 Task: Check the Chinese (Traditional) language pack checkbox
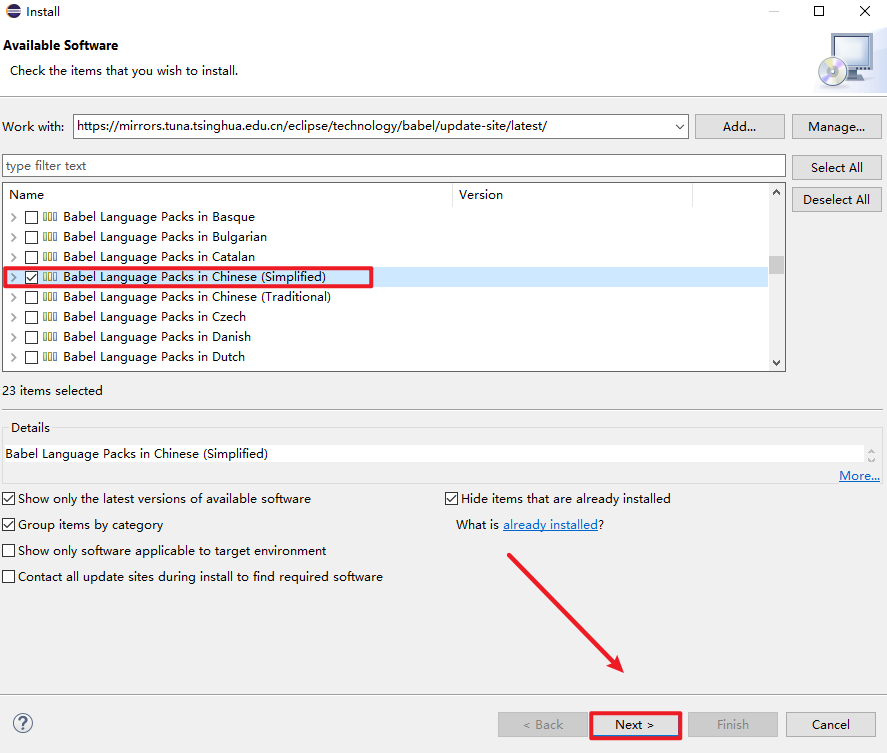click(32, 297)
